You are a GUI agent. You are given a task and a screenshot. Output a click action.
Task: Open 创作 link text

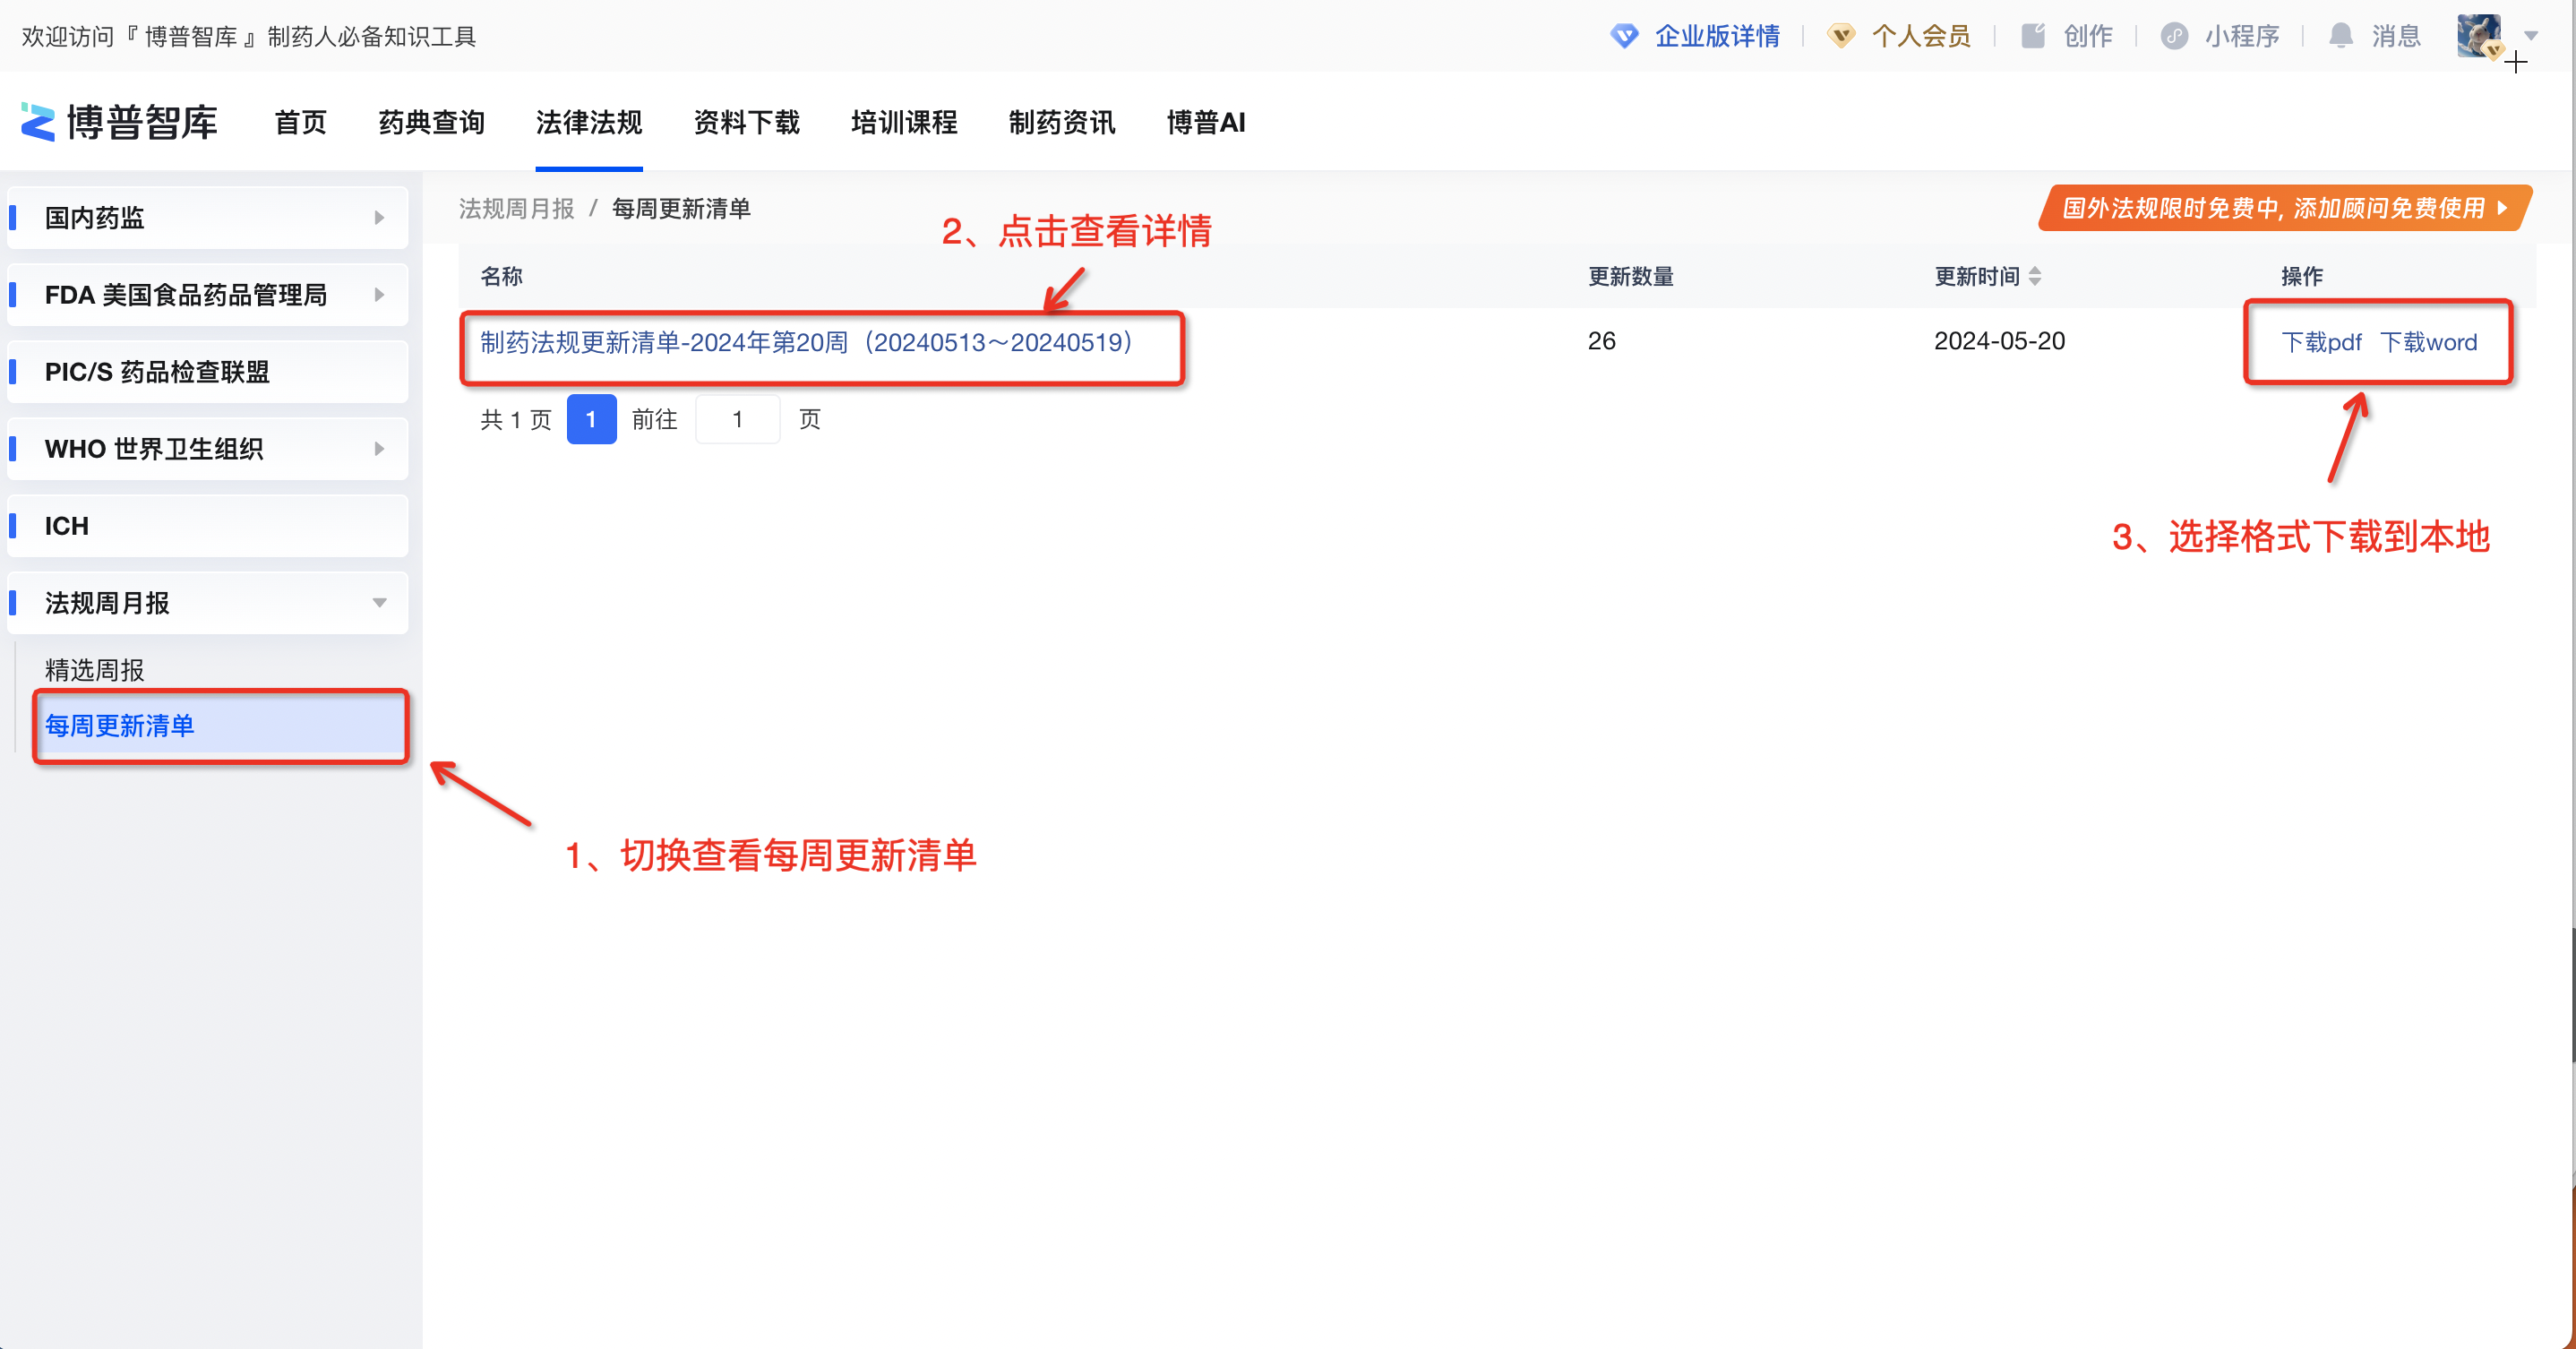pyautogui.click(x=2088, y=37)
